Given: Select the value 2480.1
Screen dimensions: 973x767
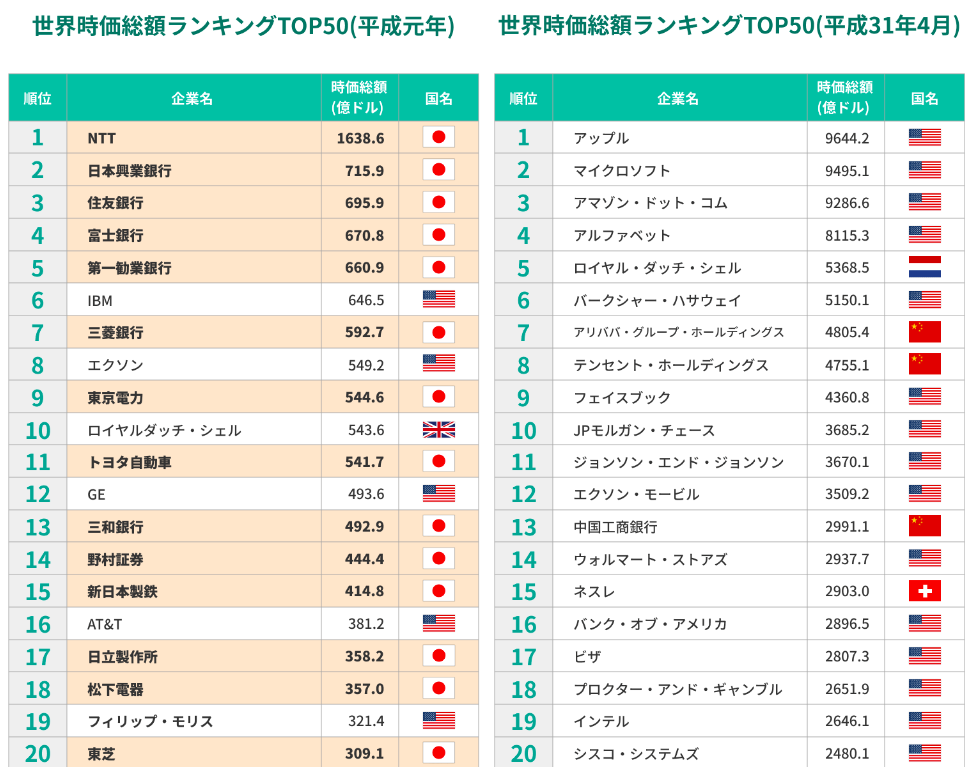Looking at the screenshot, I should pos(847,753).
